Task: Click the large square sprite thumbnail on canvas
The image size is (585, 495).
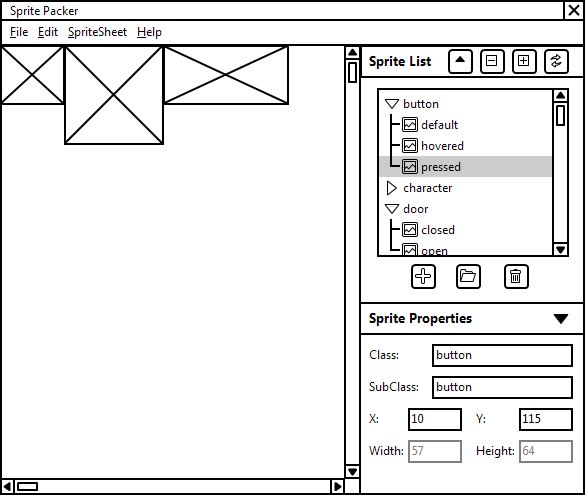Action: 114,95
